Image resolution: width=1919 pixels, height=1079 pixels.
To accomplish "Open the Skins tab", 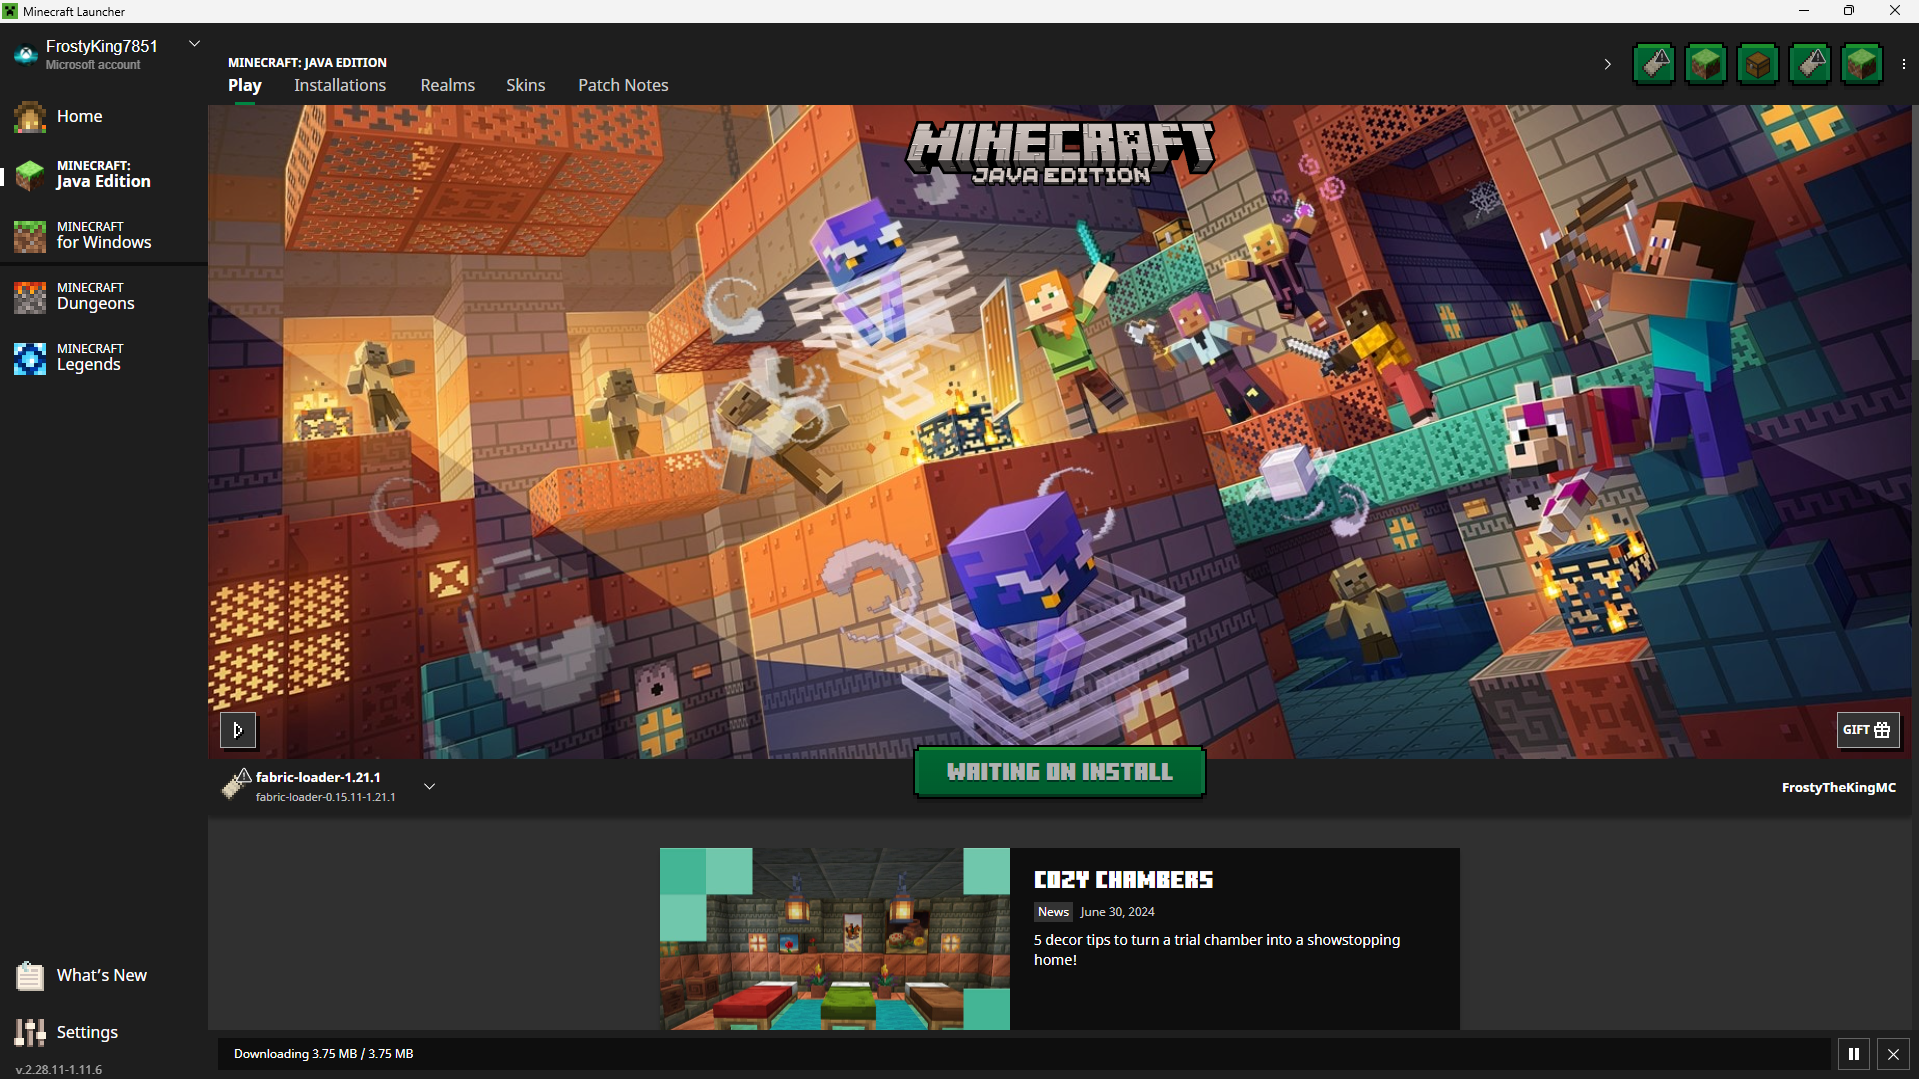I will point(526,85).
